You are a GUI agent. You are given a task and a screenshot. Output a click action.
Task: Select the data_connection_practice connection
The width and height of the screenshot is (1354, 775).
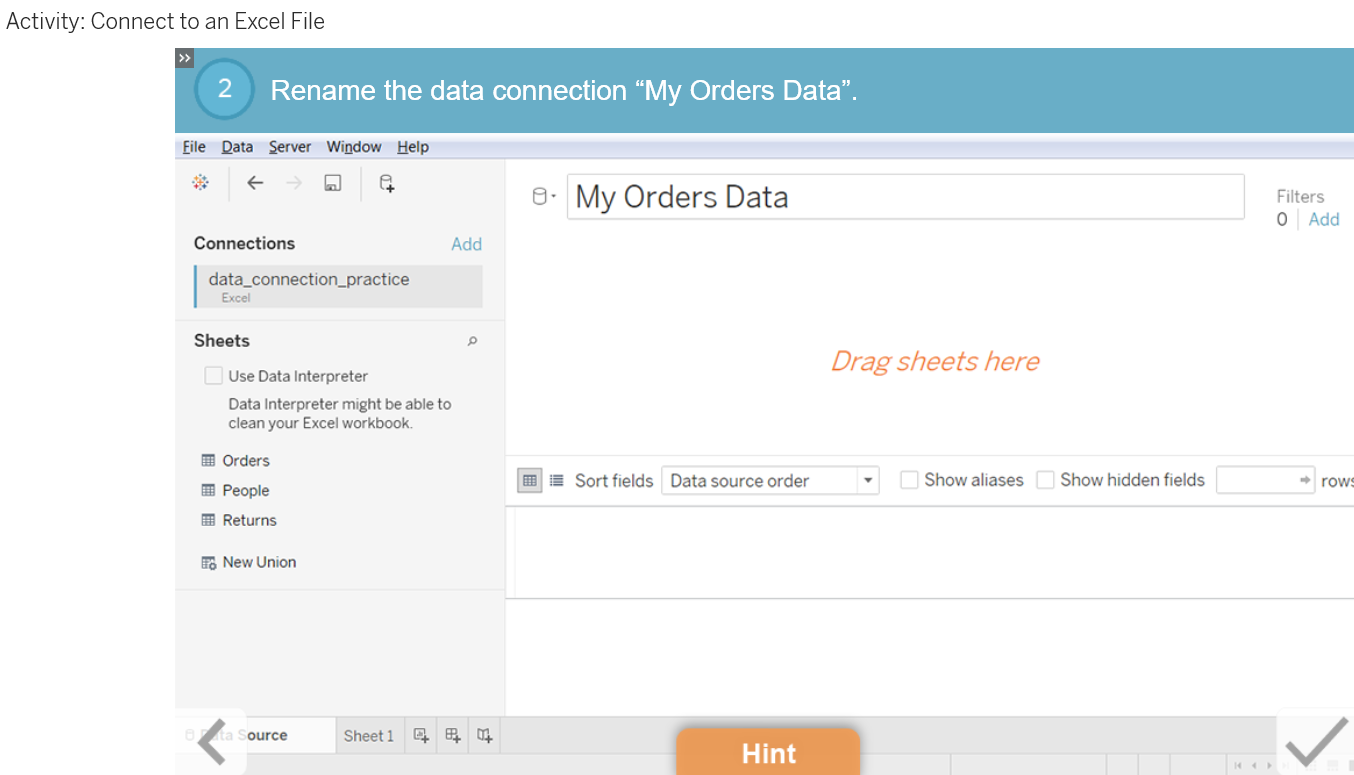pos(338,286)
